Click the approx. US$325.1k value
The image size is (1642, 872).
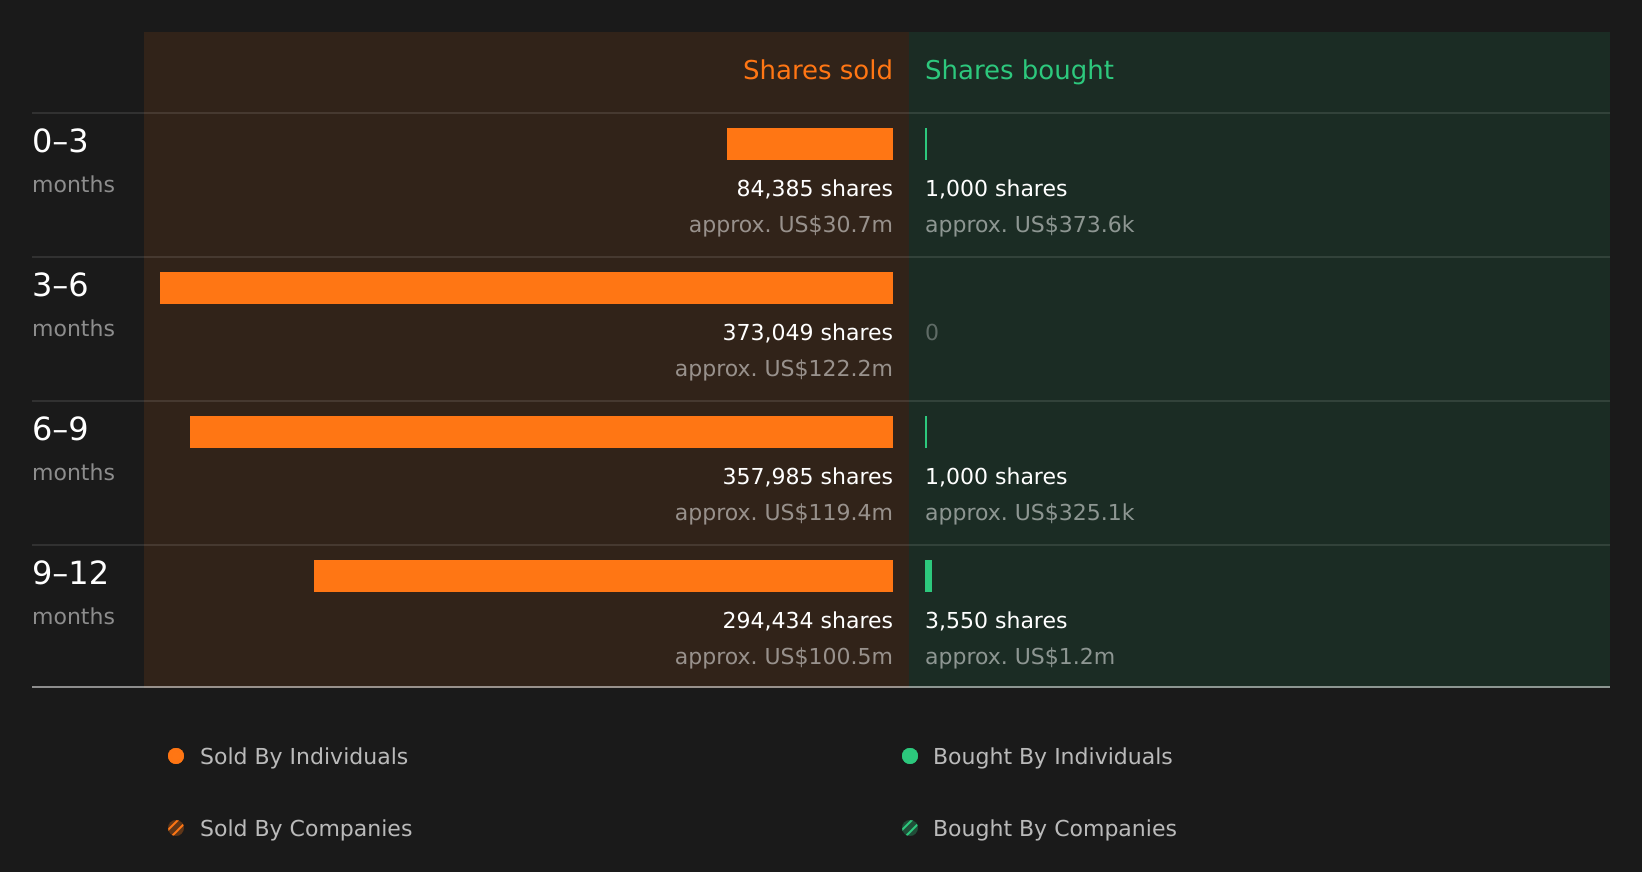[x=1030, y=513]
